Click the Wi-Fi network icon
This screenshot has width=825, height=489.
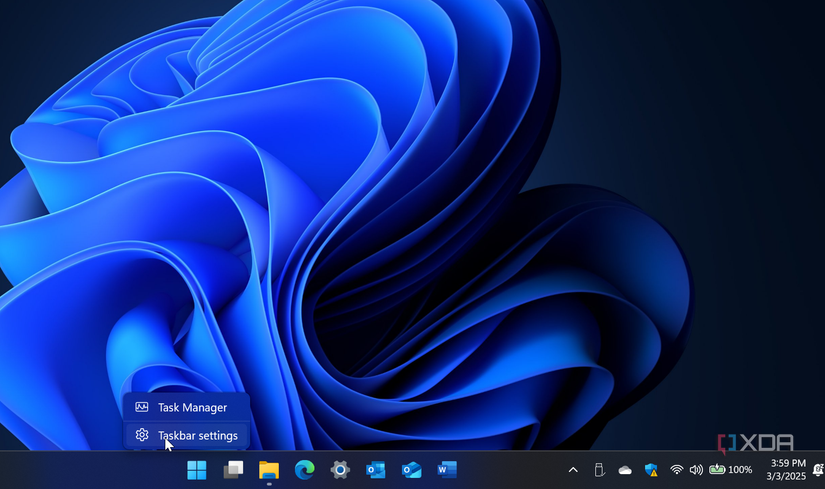pos(676,470)
